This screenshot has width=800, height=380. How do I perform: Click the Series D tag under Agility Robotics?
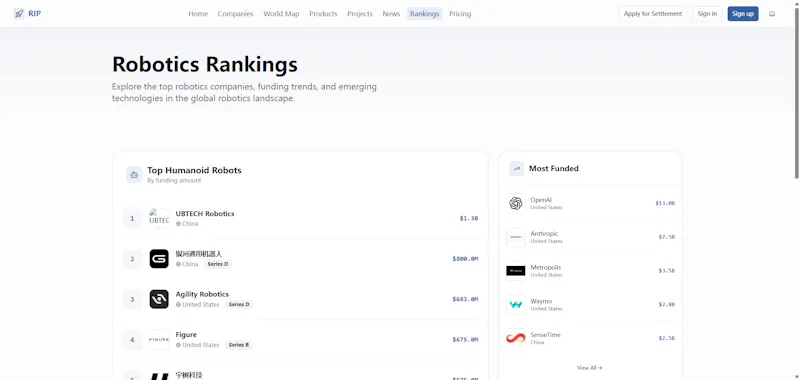(x=239, y=305)
